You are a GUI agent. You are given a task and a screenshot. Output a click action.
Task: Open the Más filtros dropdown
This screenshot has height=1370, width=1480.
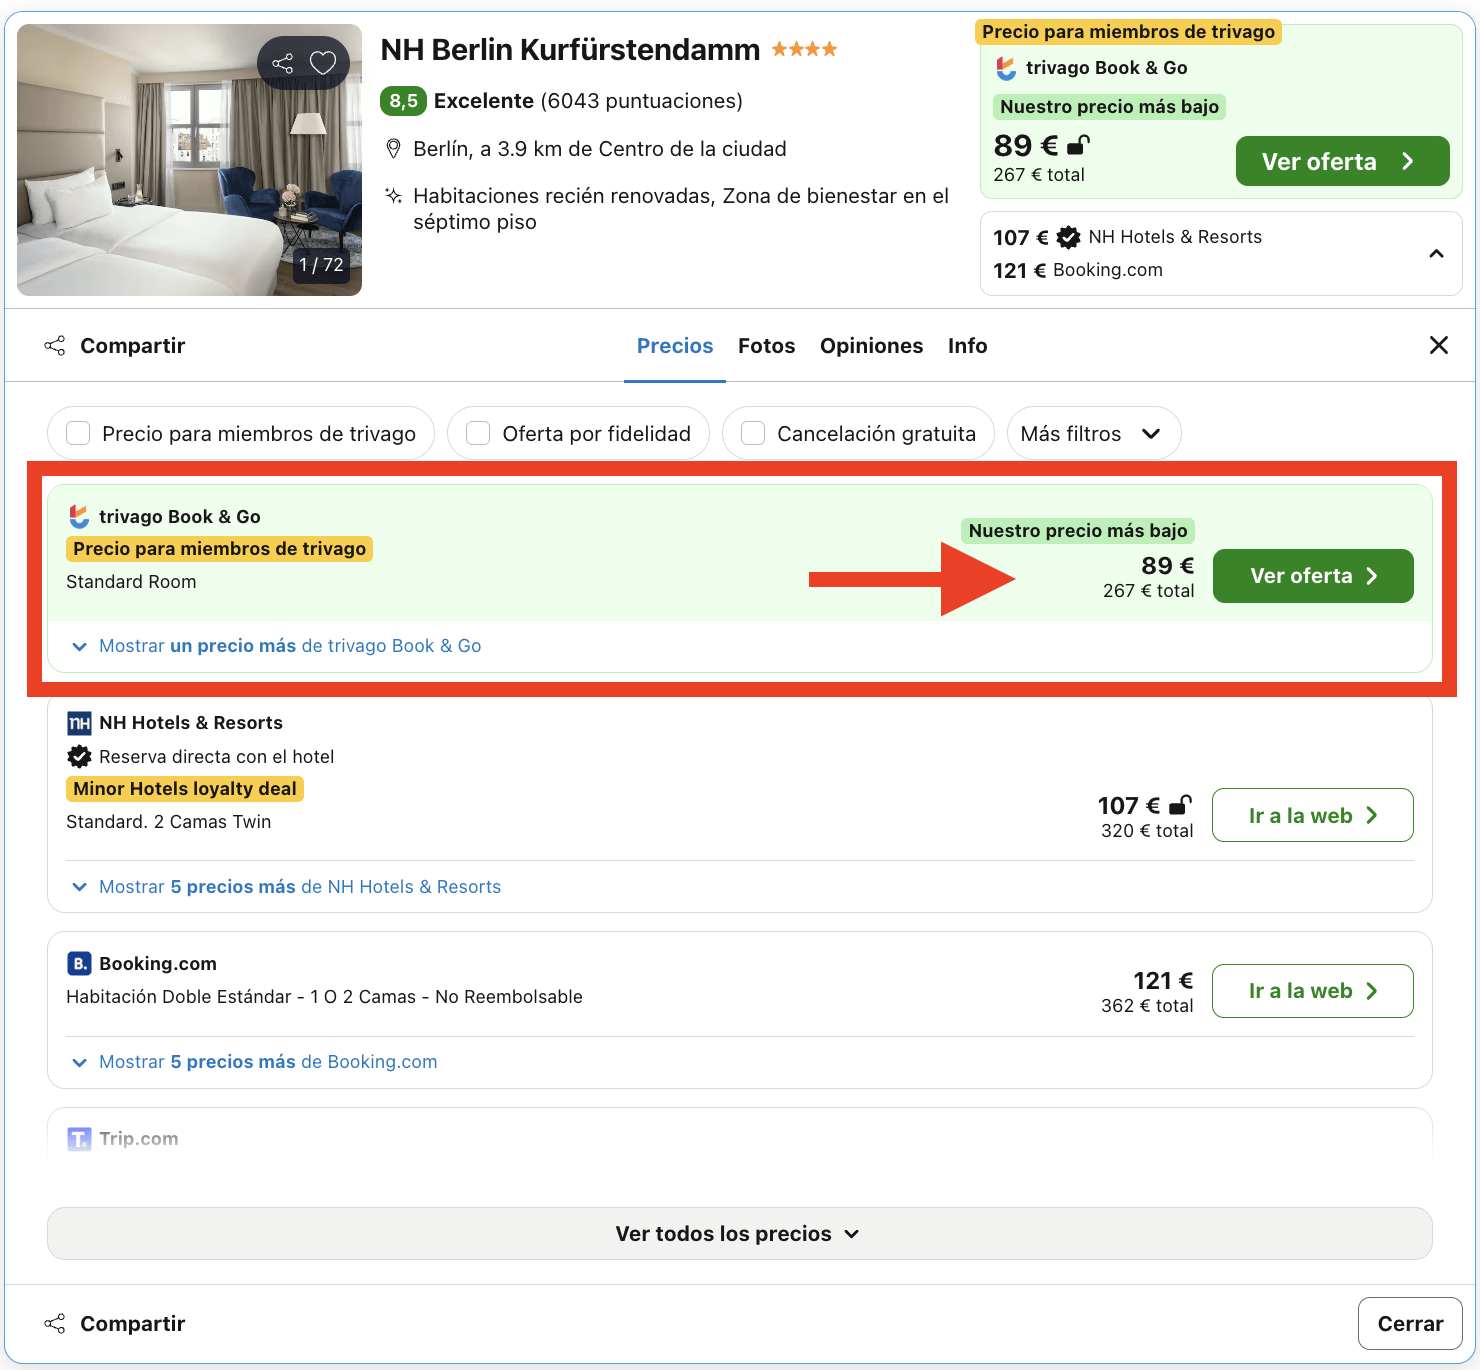pos(1093,433)
